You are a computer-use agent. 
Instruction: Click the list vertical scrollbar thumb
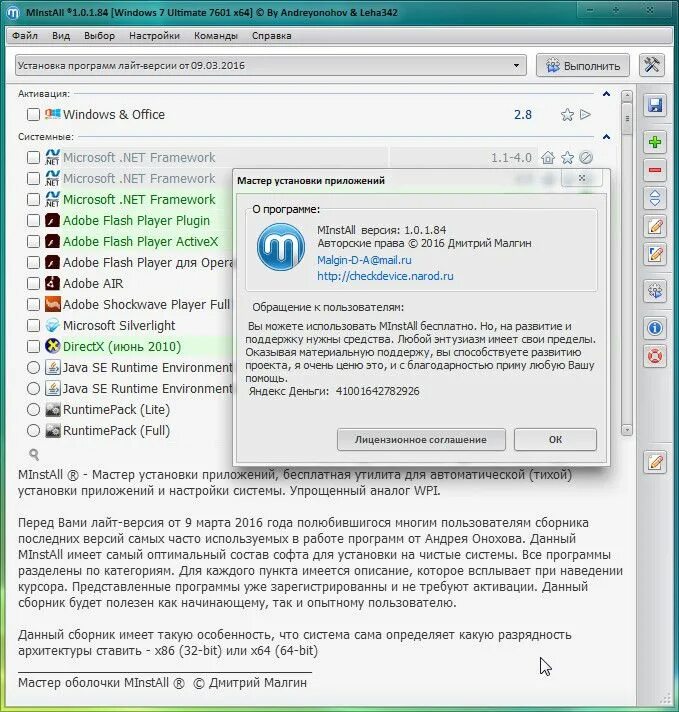(x=627, y=119)
